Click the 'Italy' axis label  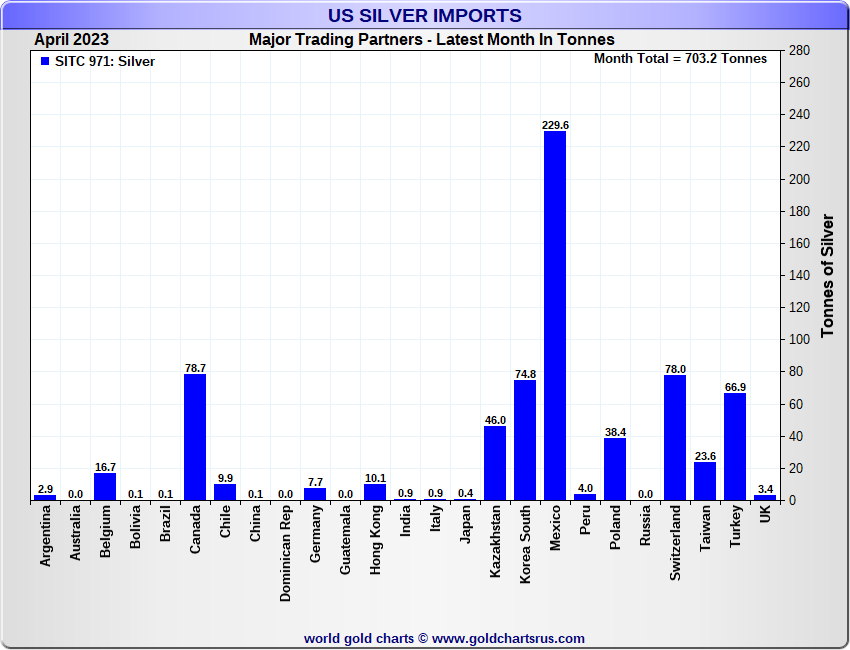435,518
